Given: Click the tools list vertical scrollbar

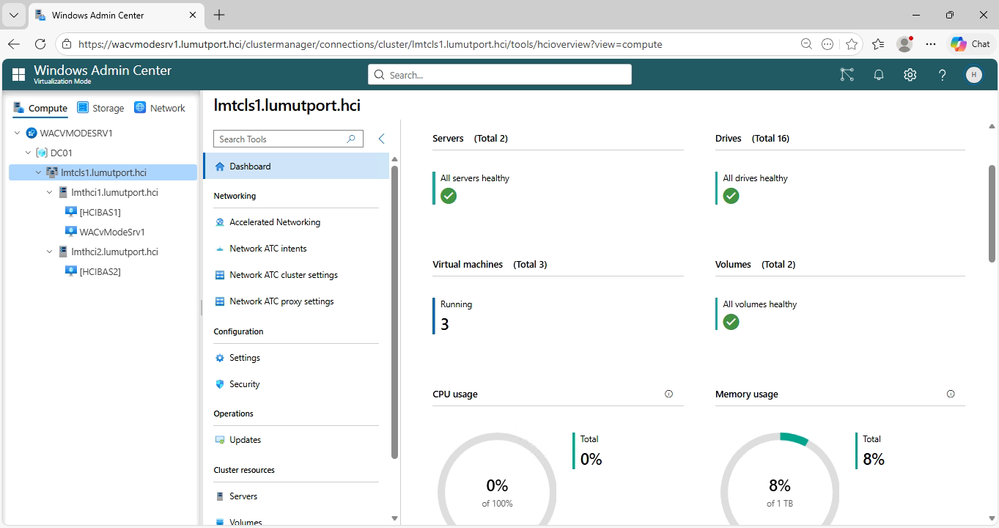Looking at the screenshot, I should click(394, 312).
